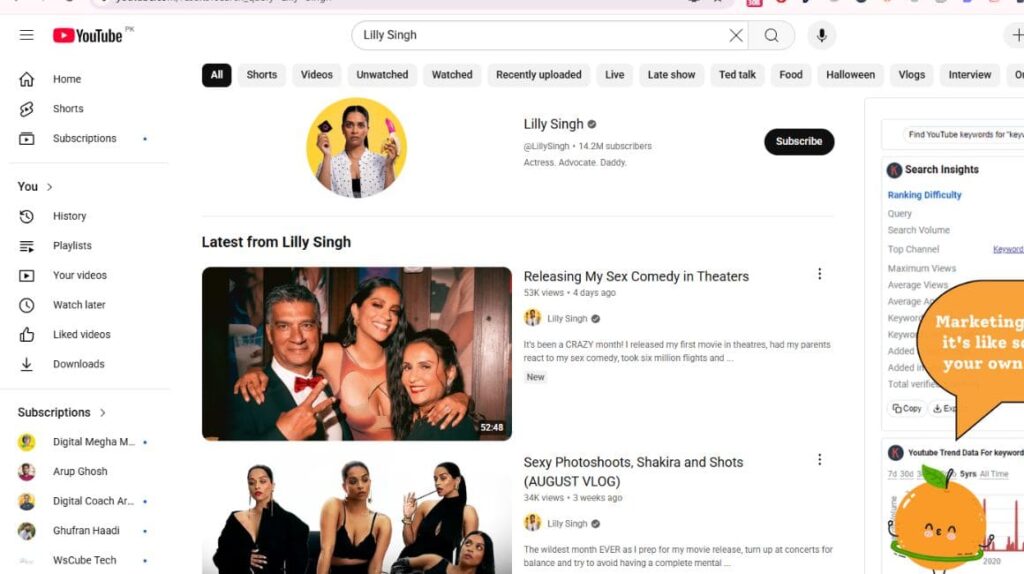Open options for Releasing My Sex Comedy video
Viewport: 1024px width, 574px height.
pyautogui.click(x=819, y=274)
